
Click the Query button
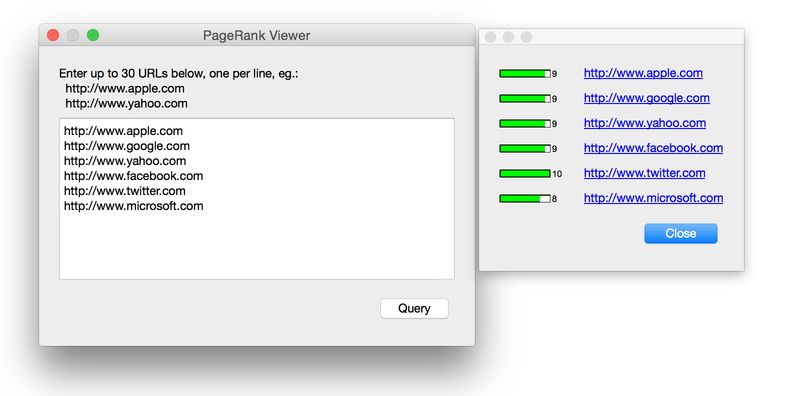(x=414, y=308)
